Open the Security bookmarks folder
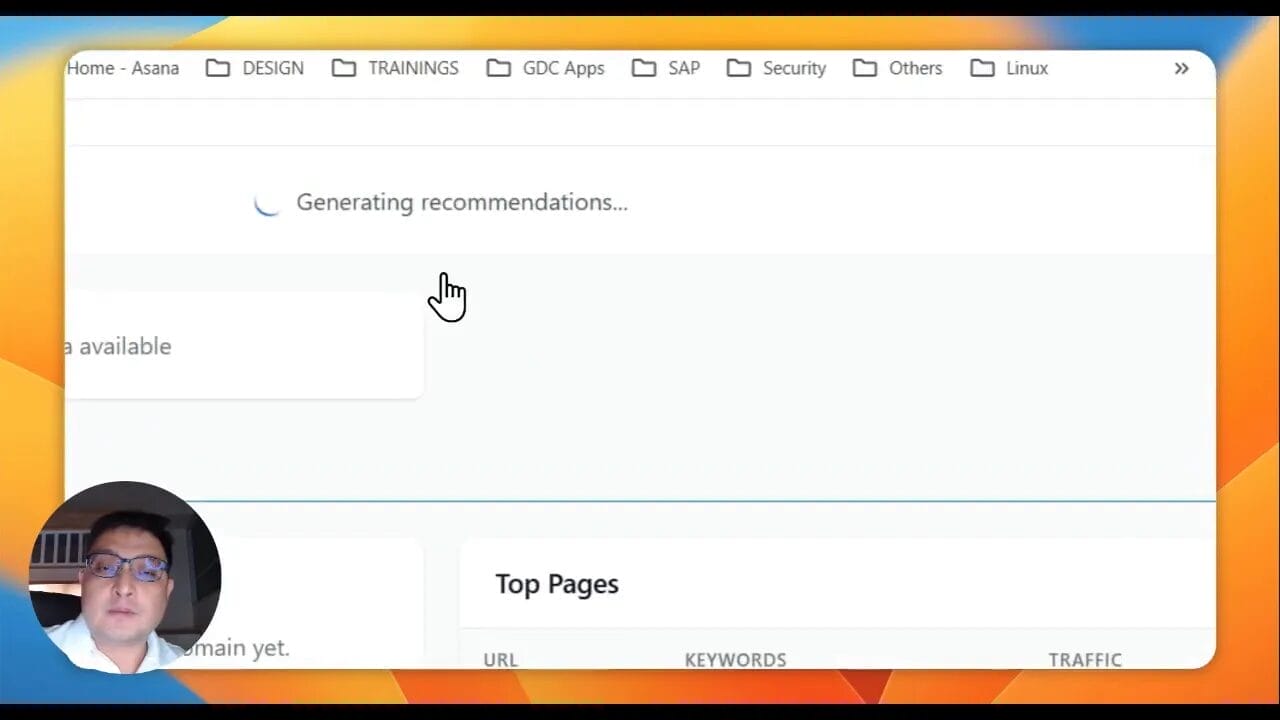This screenshot has height=720, width=1280. click(794, 67)
